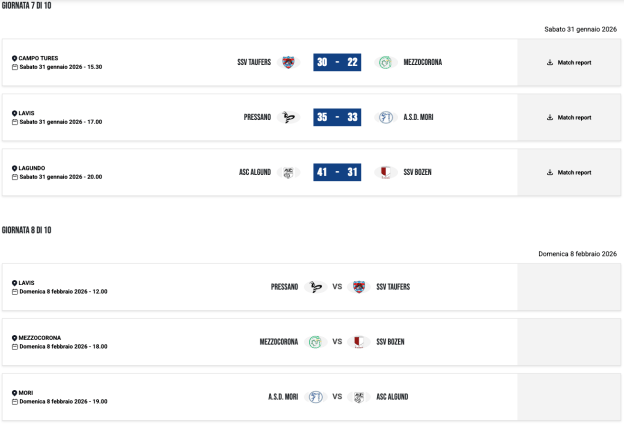
Task: Open the 30 - 22 score box
Action: (337, 62)
